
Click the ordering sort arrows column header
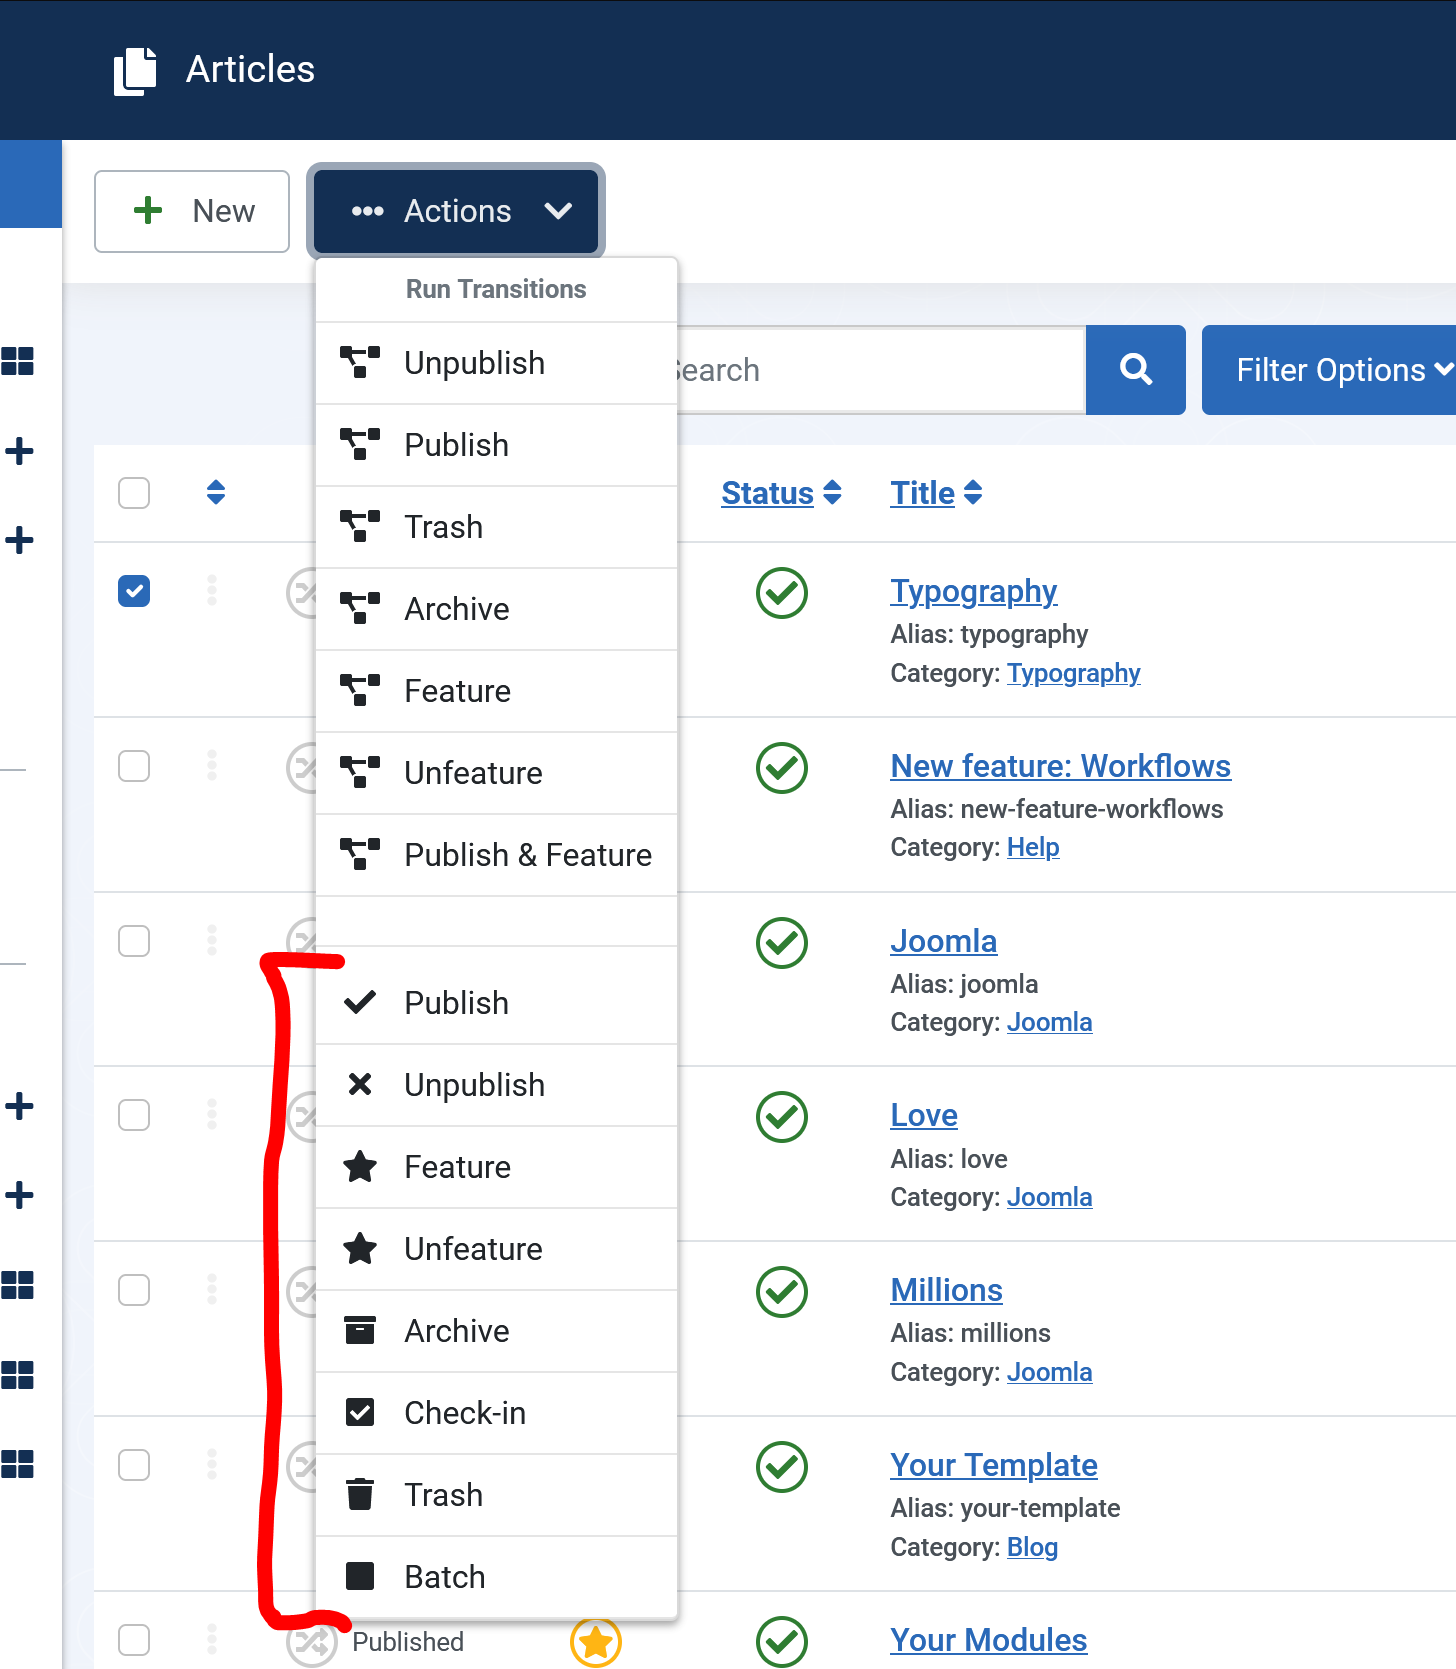216,492
